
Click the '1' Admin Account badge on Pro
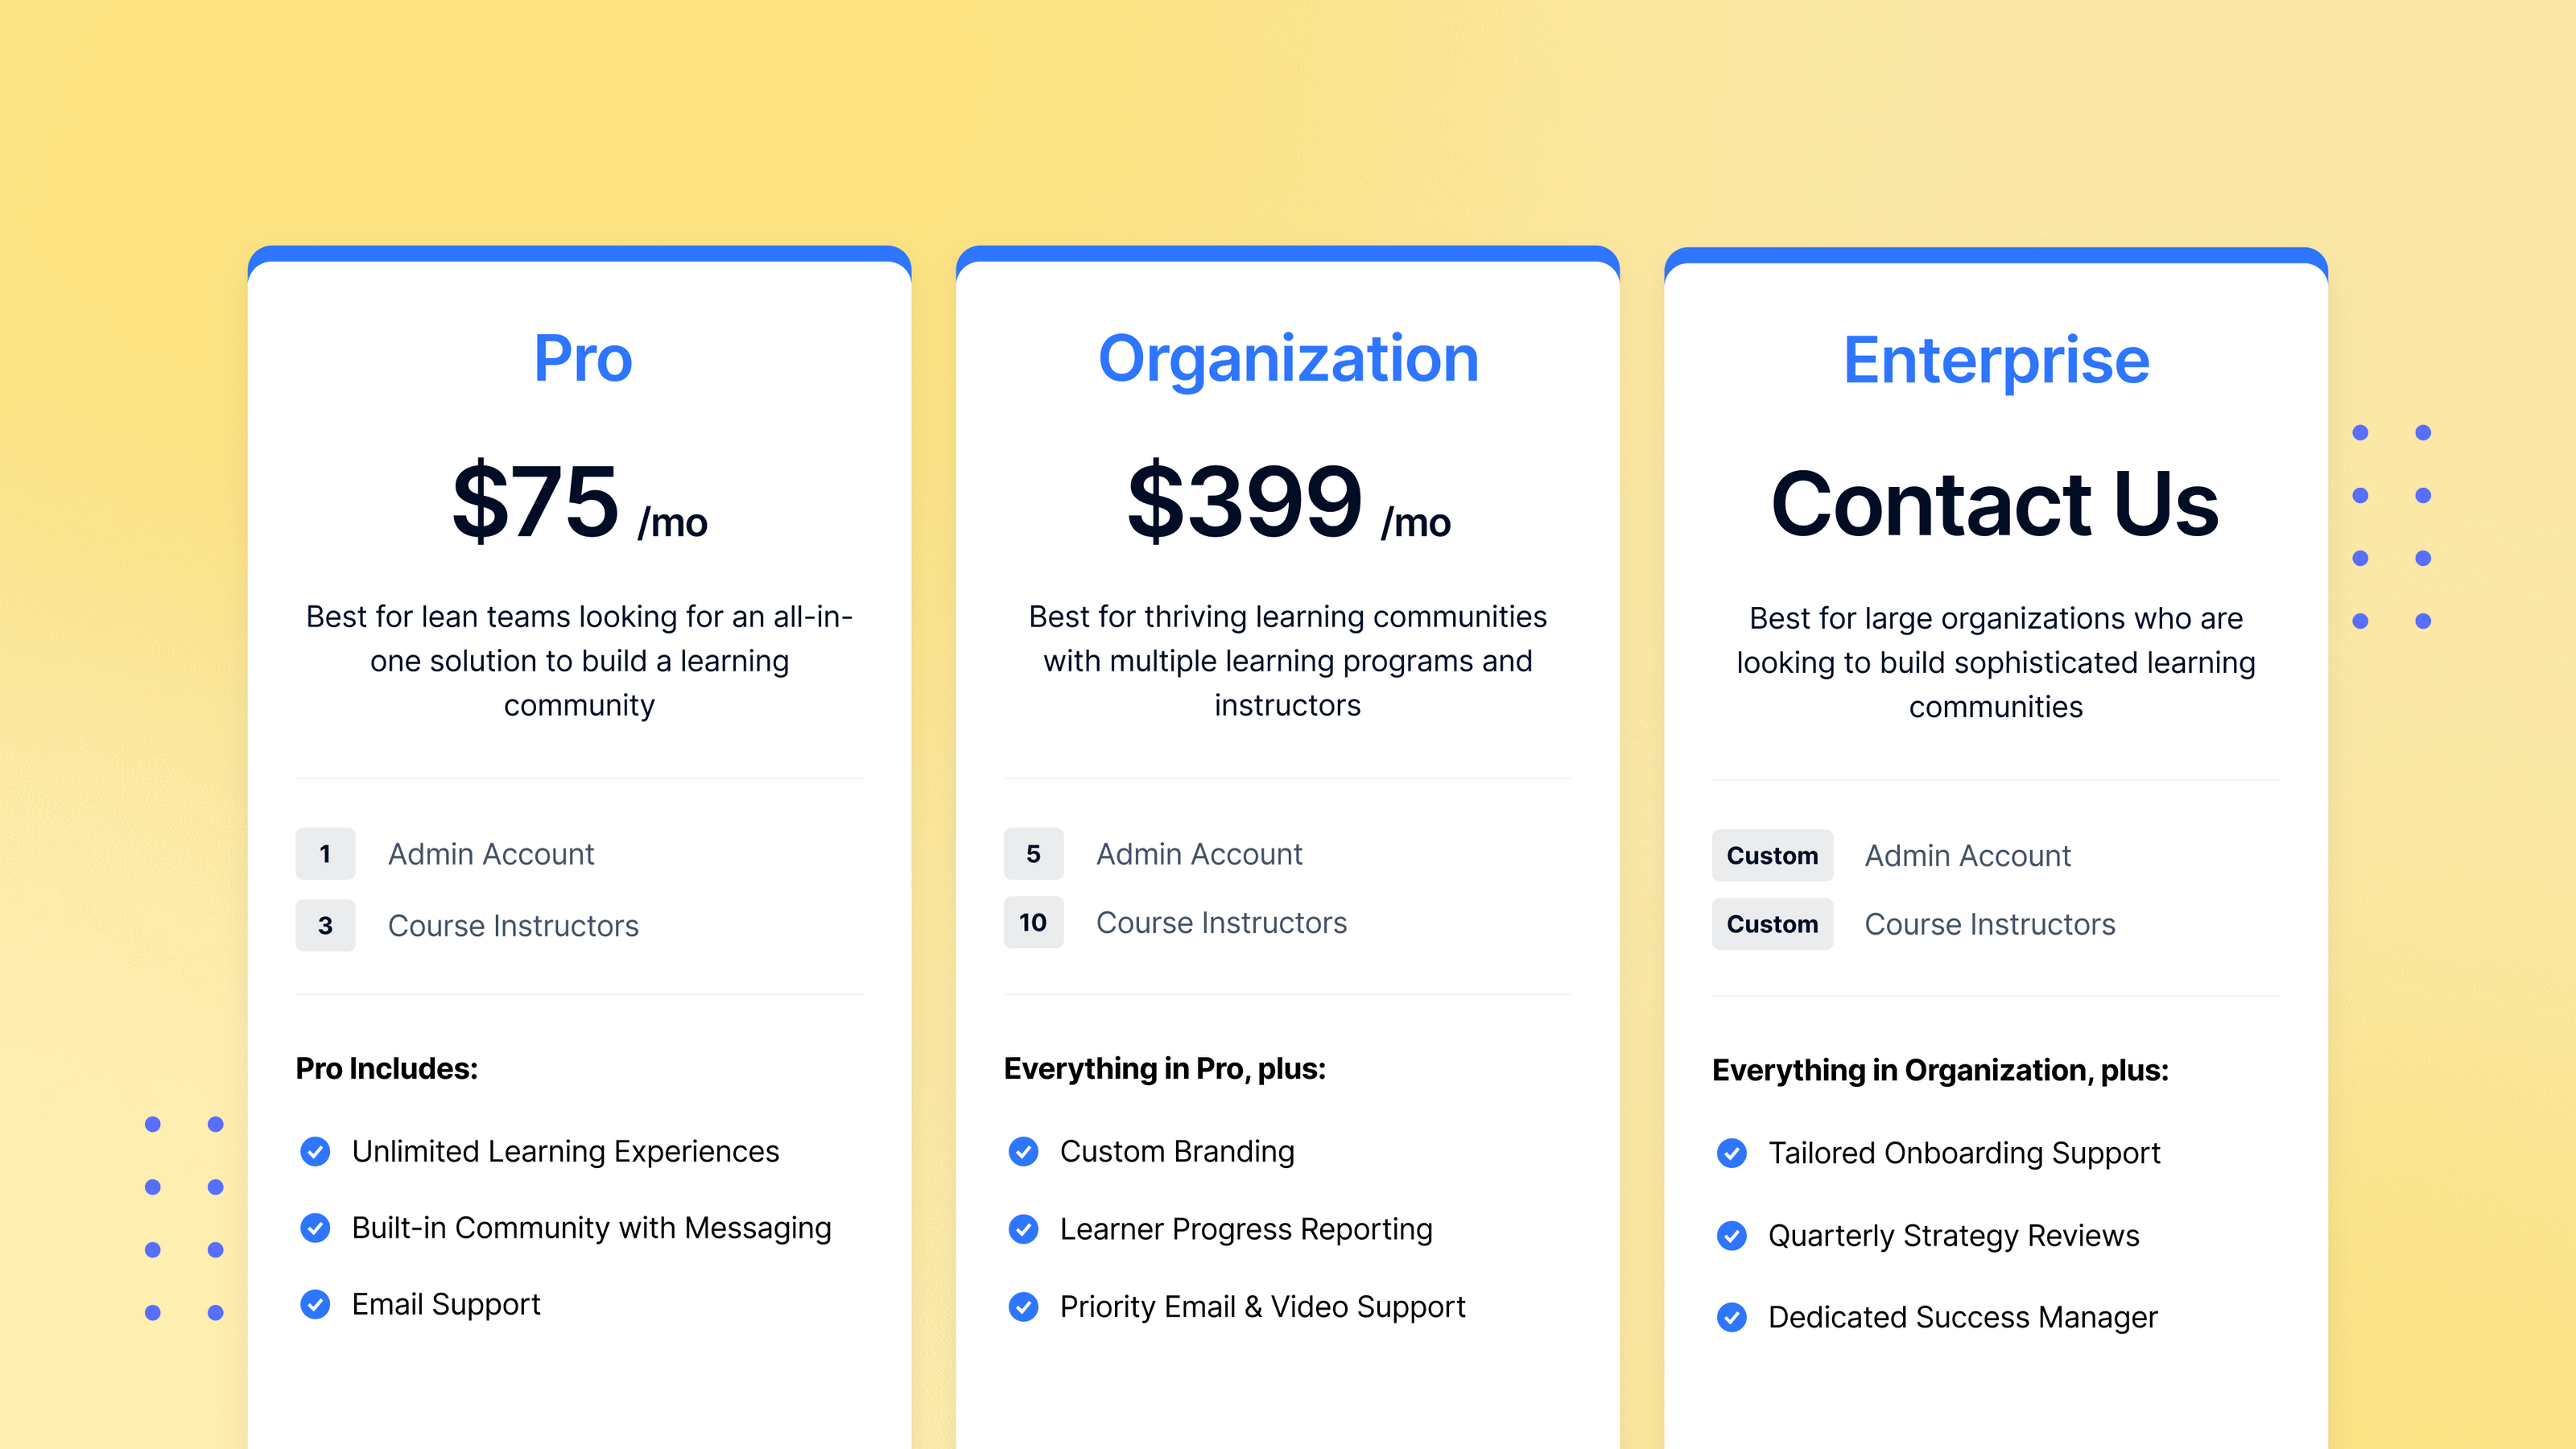tap(325, 854)
